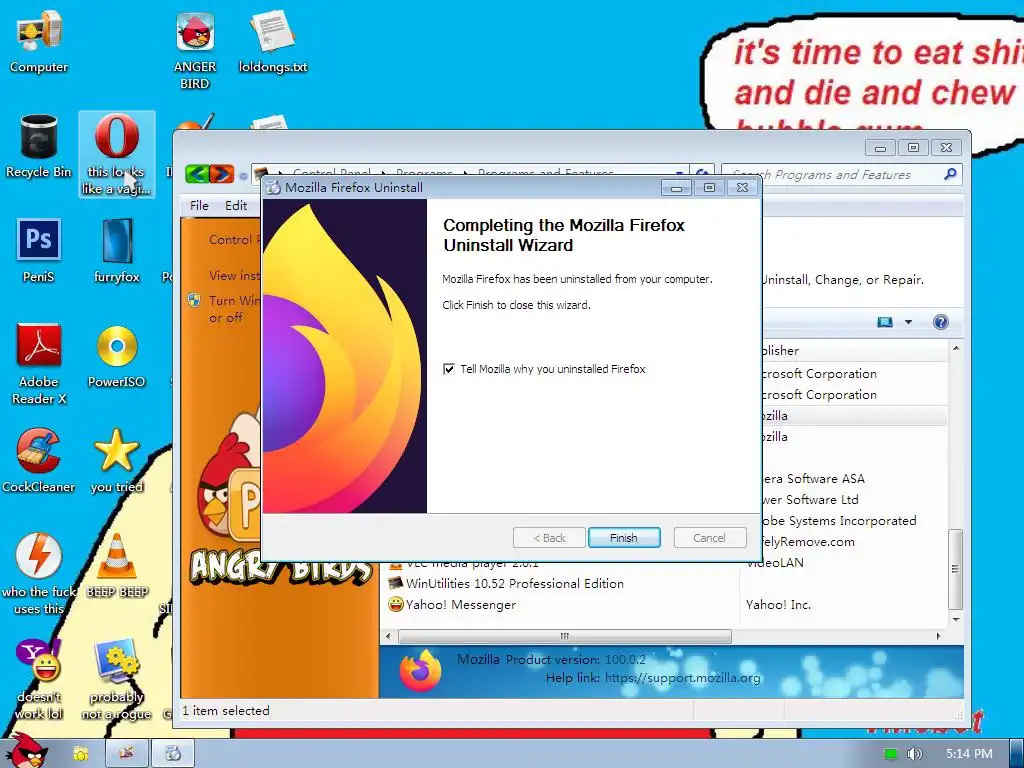Image resolution: width=1024 pixels, height=768 pixels.
Task: Open the Yahoo Messenger desktop icon
Action: point(39,679)
